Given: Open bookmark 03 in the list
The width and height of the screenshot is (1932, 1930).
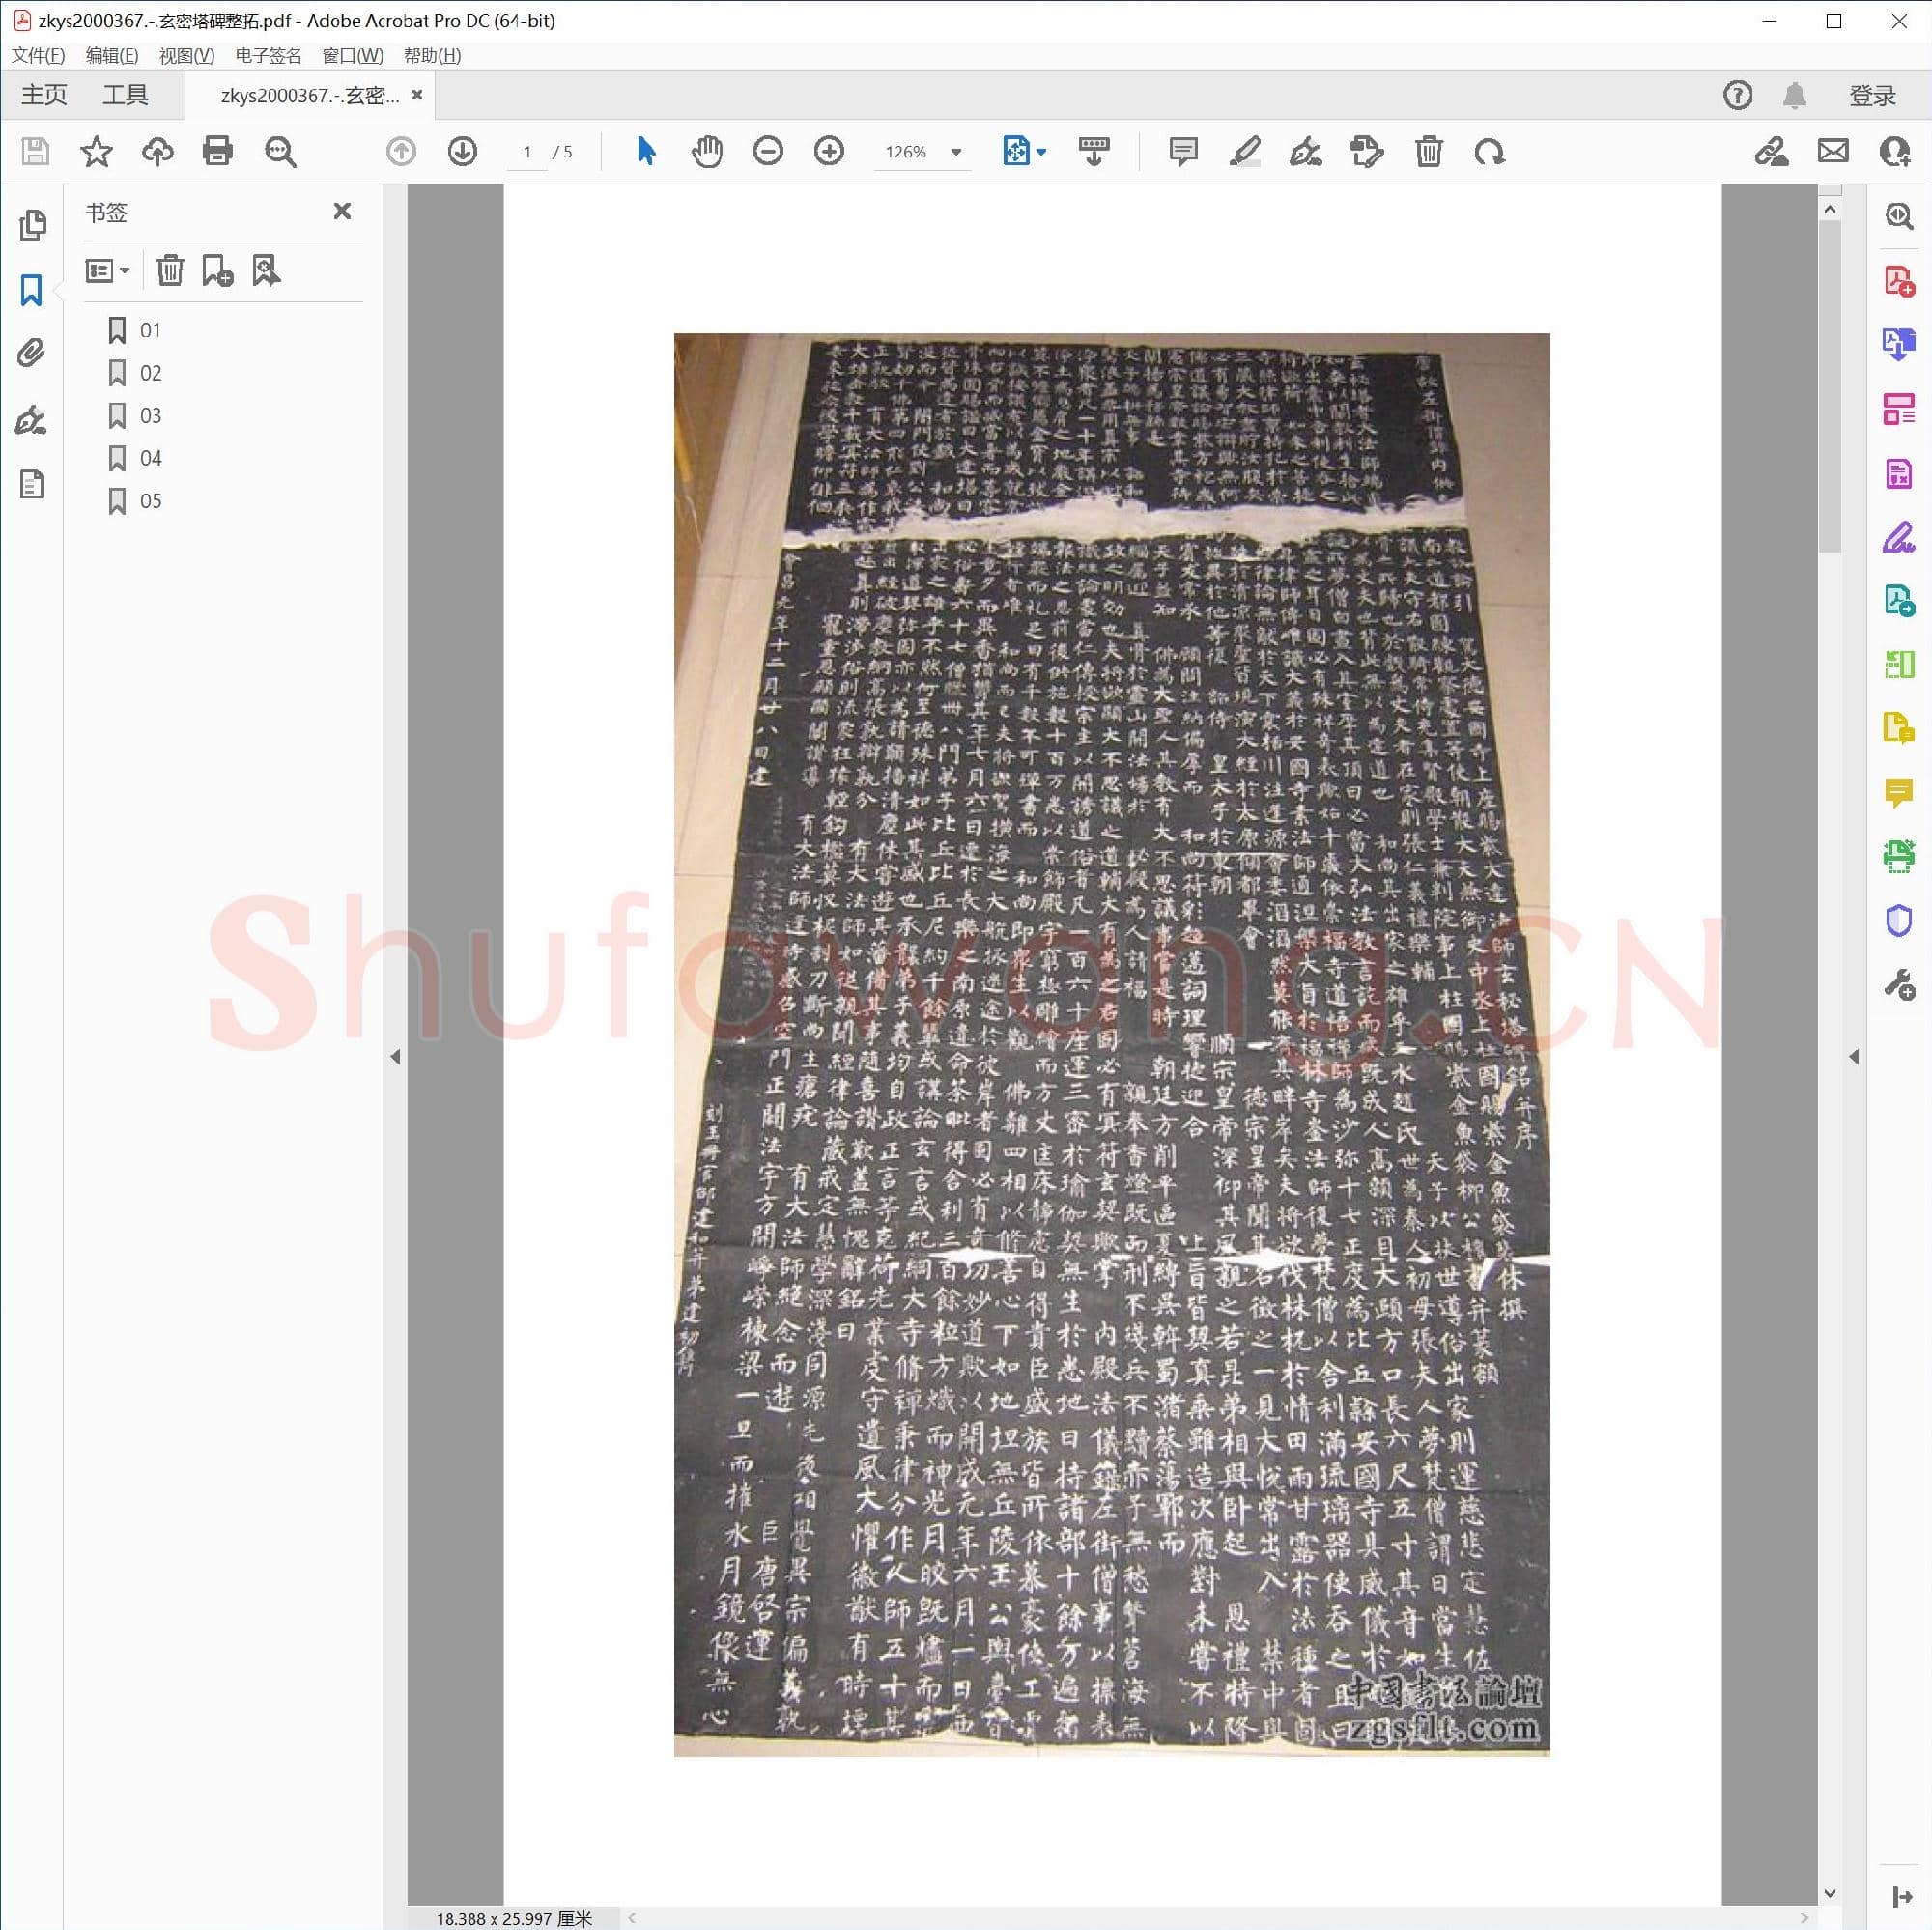Looking at the screenshot, I should coord(150,415).
